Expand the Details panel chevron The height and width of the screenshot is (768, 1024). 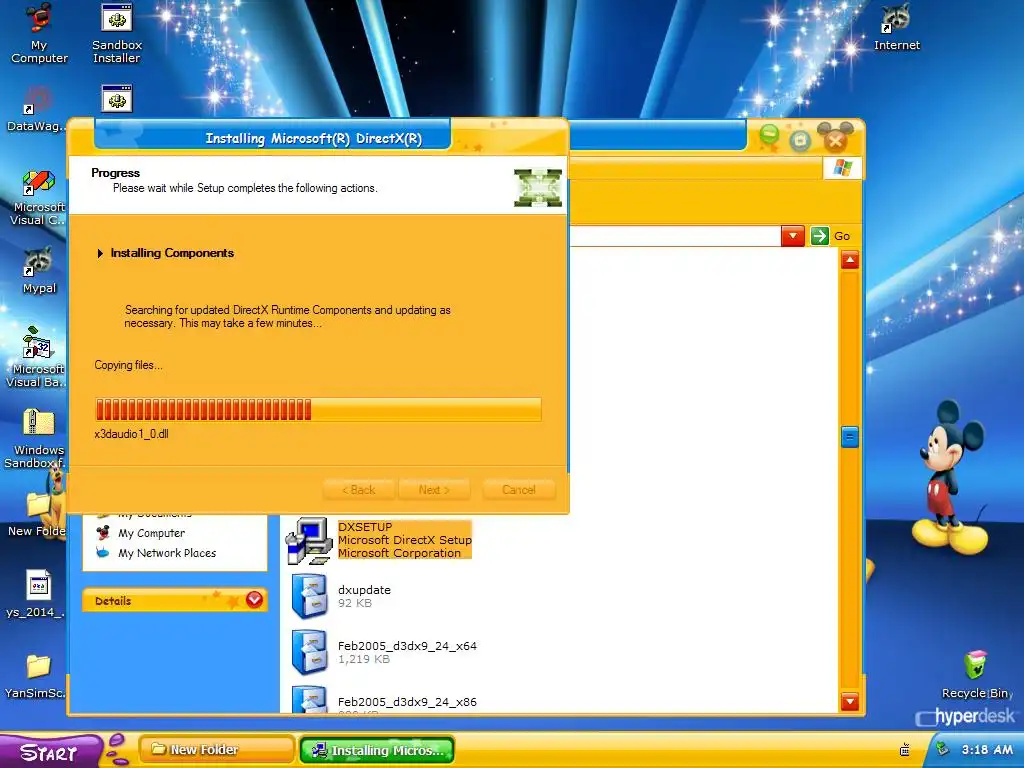(254, 600)
